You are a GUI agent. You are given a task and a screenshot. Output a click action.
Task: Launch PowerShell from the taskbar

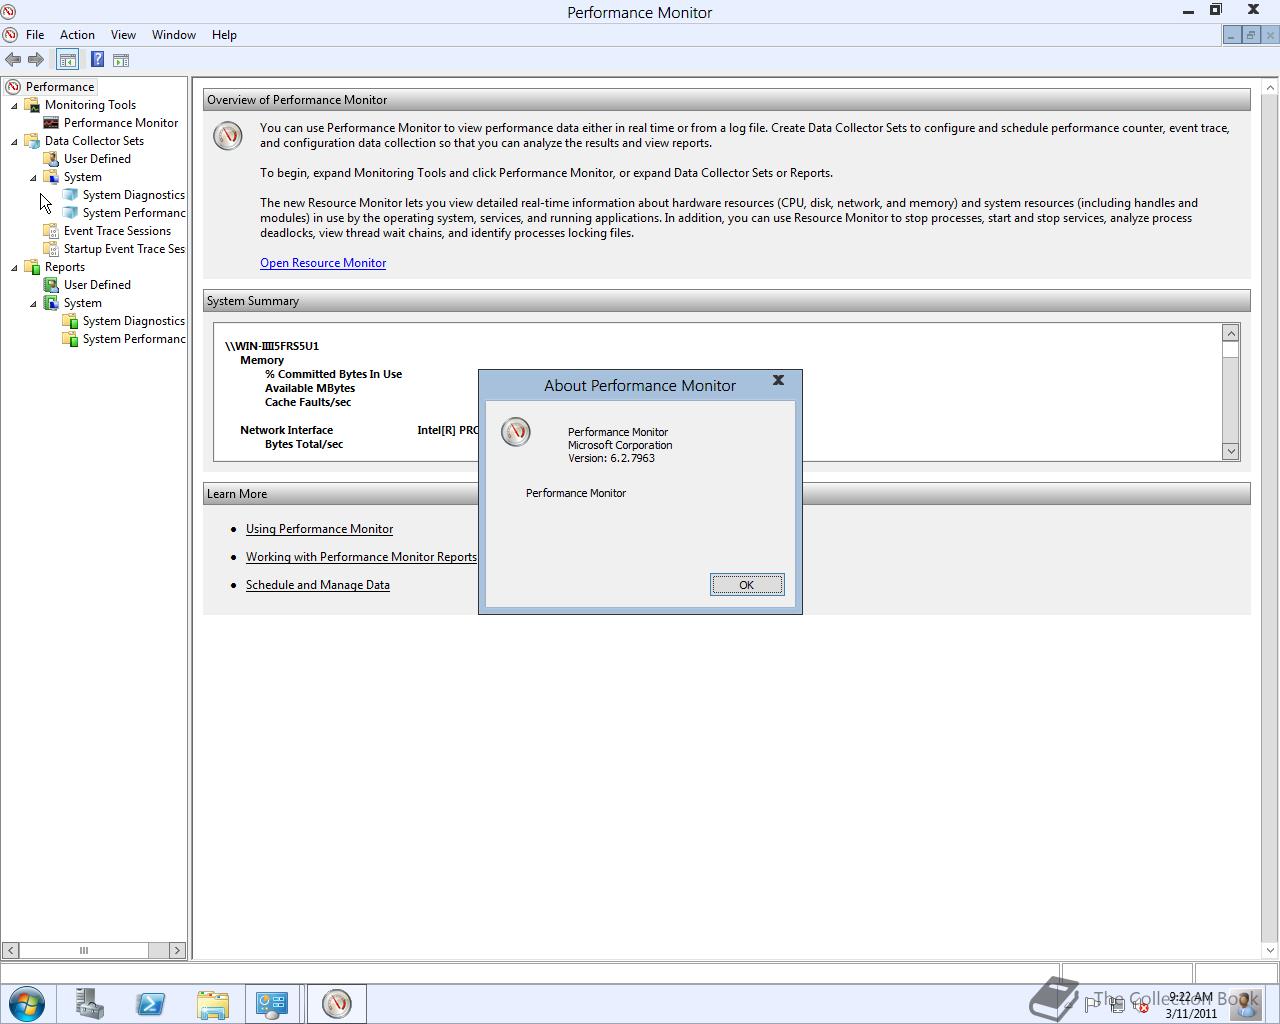[x=151, y=1003]
